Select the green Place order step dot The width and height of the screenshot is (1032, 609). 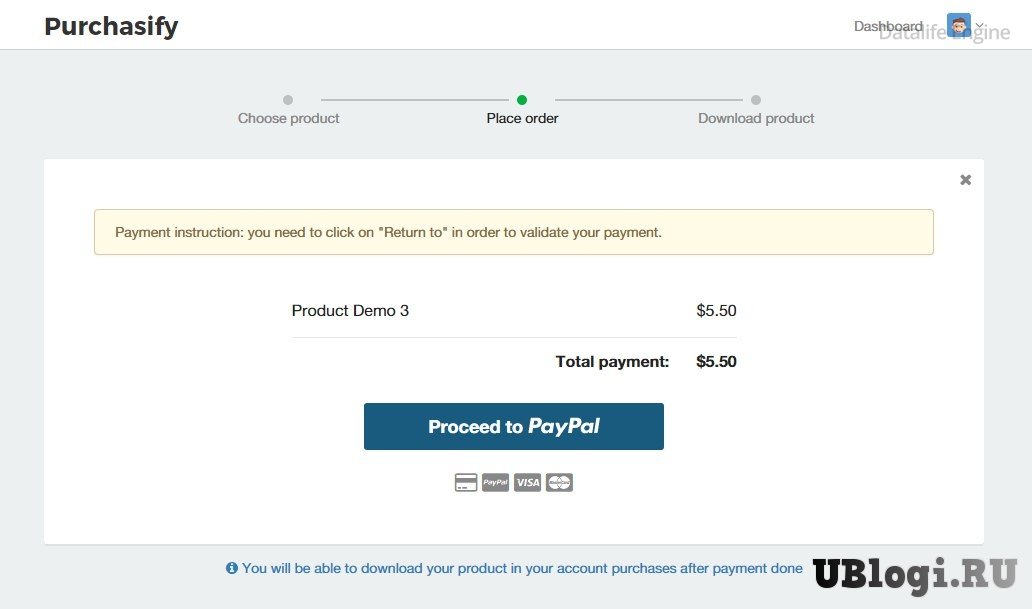[x=522, y=100]
